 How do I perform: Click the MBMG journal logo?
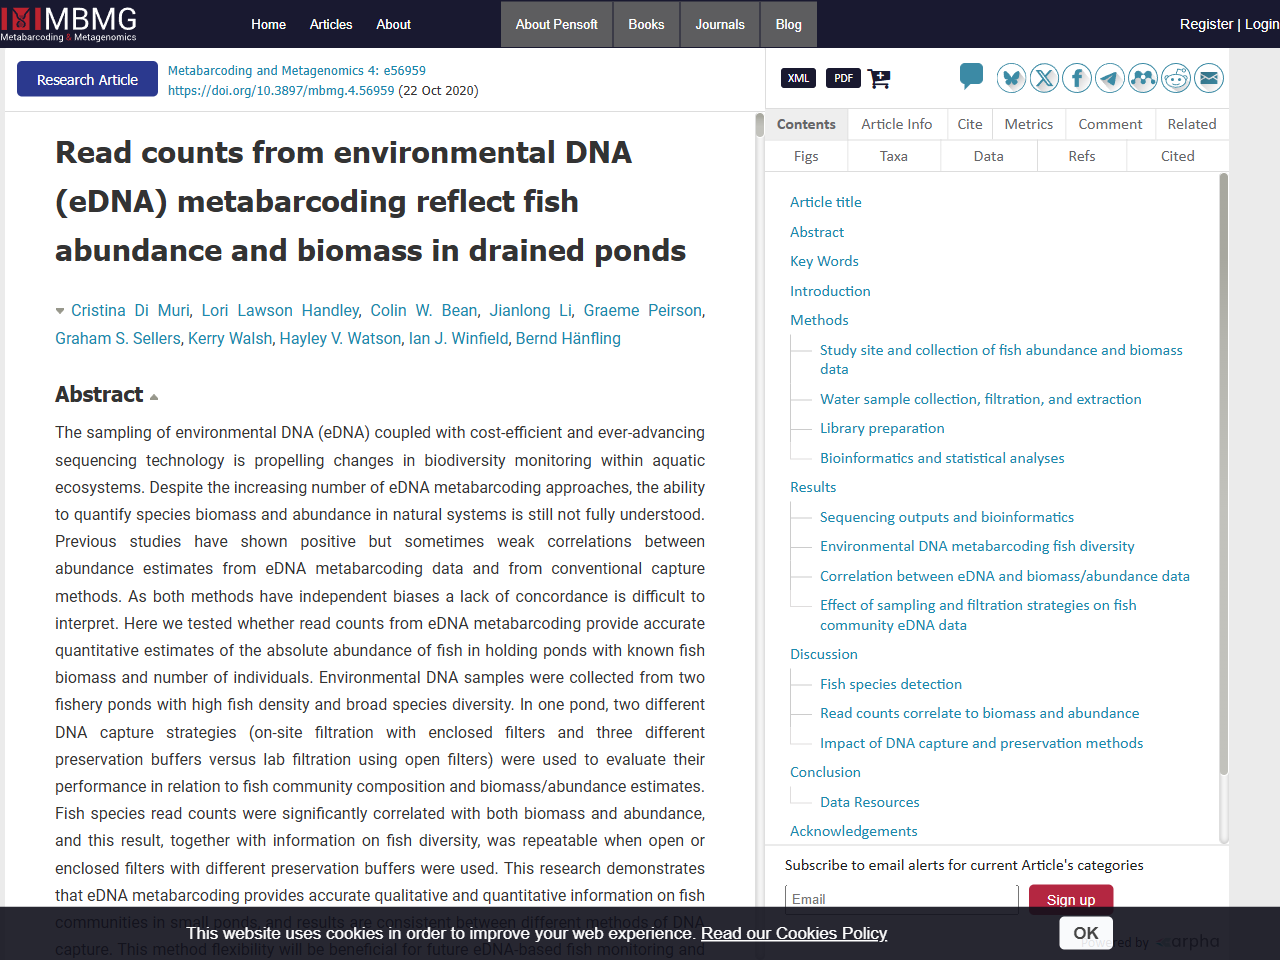pos(69,24)
